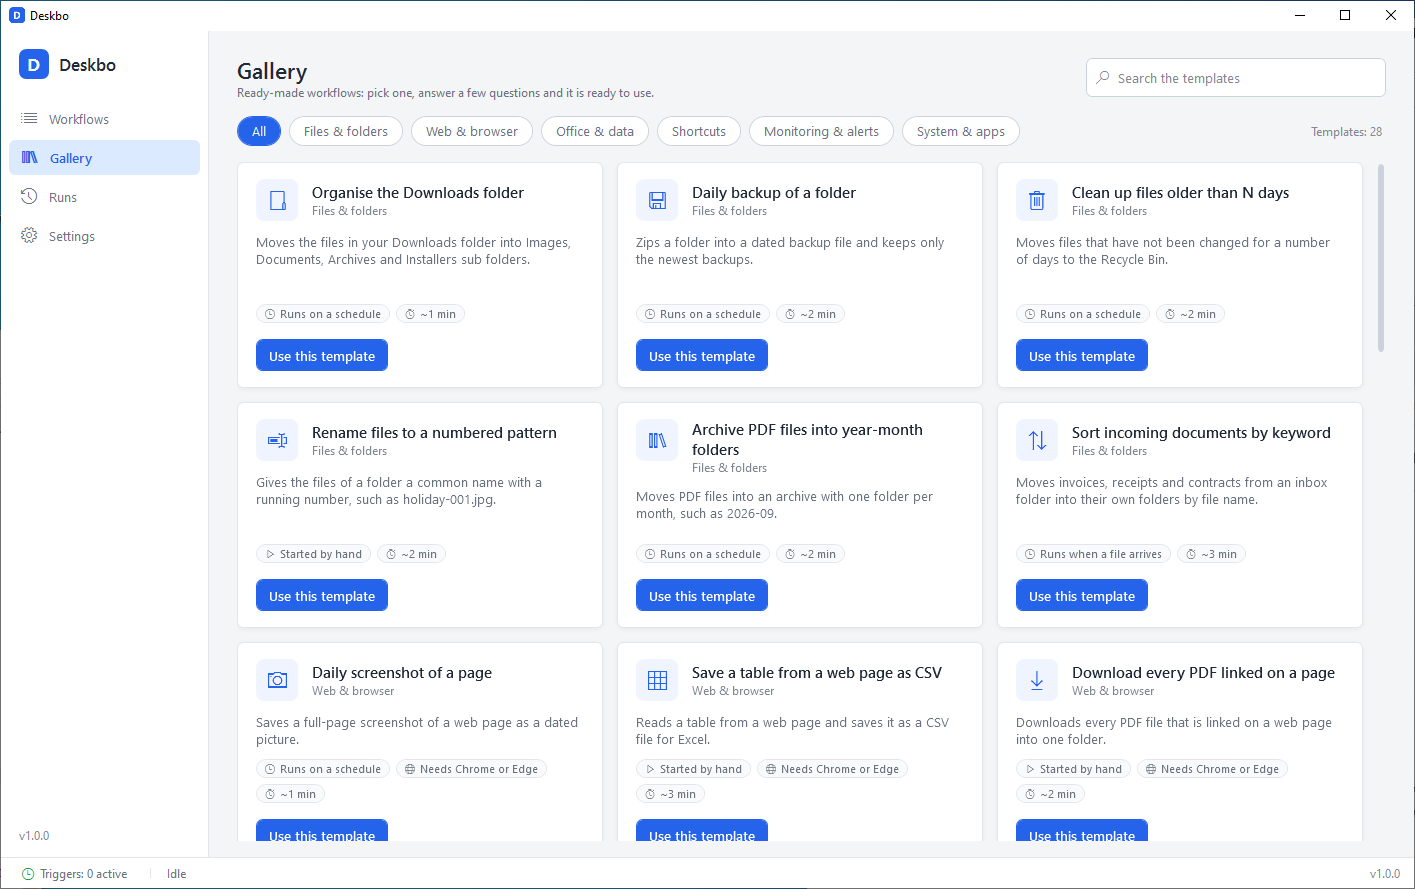
Task: Click Runs on a schedule tag on Archive PDF files
Action: point(702,554)
